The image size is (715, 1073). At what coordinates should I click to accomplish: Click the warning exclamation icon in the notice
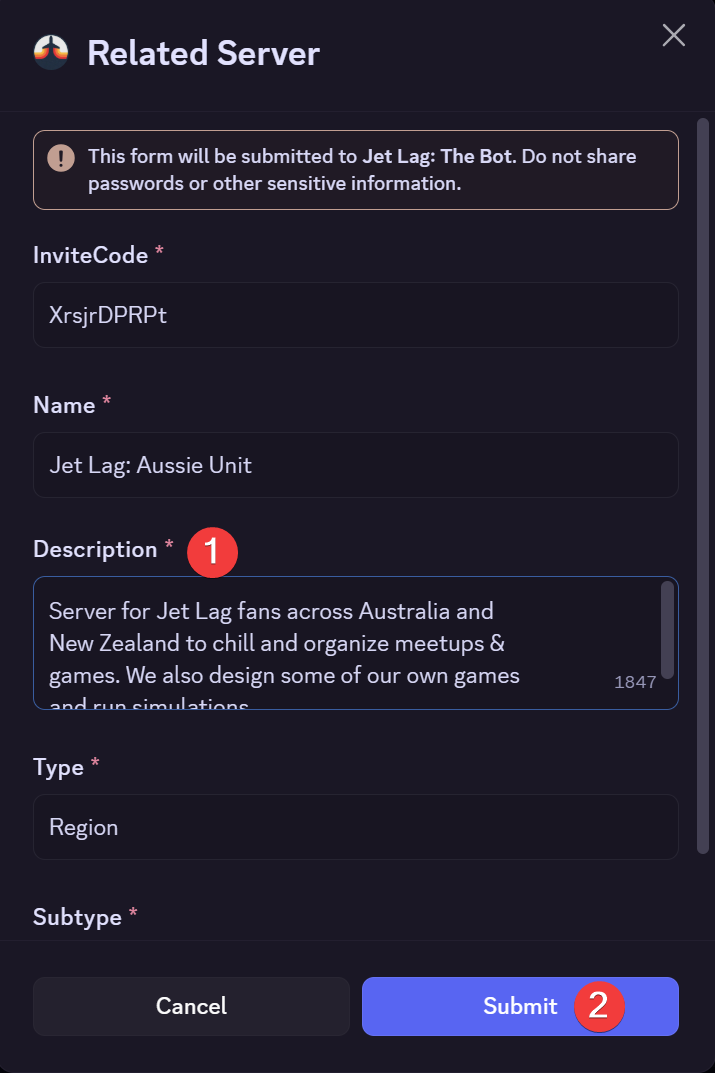61,158
